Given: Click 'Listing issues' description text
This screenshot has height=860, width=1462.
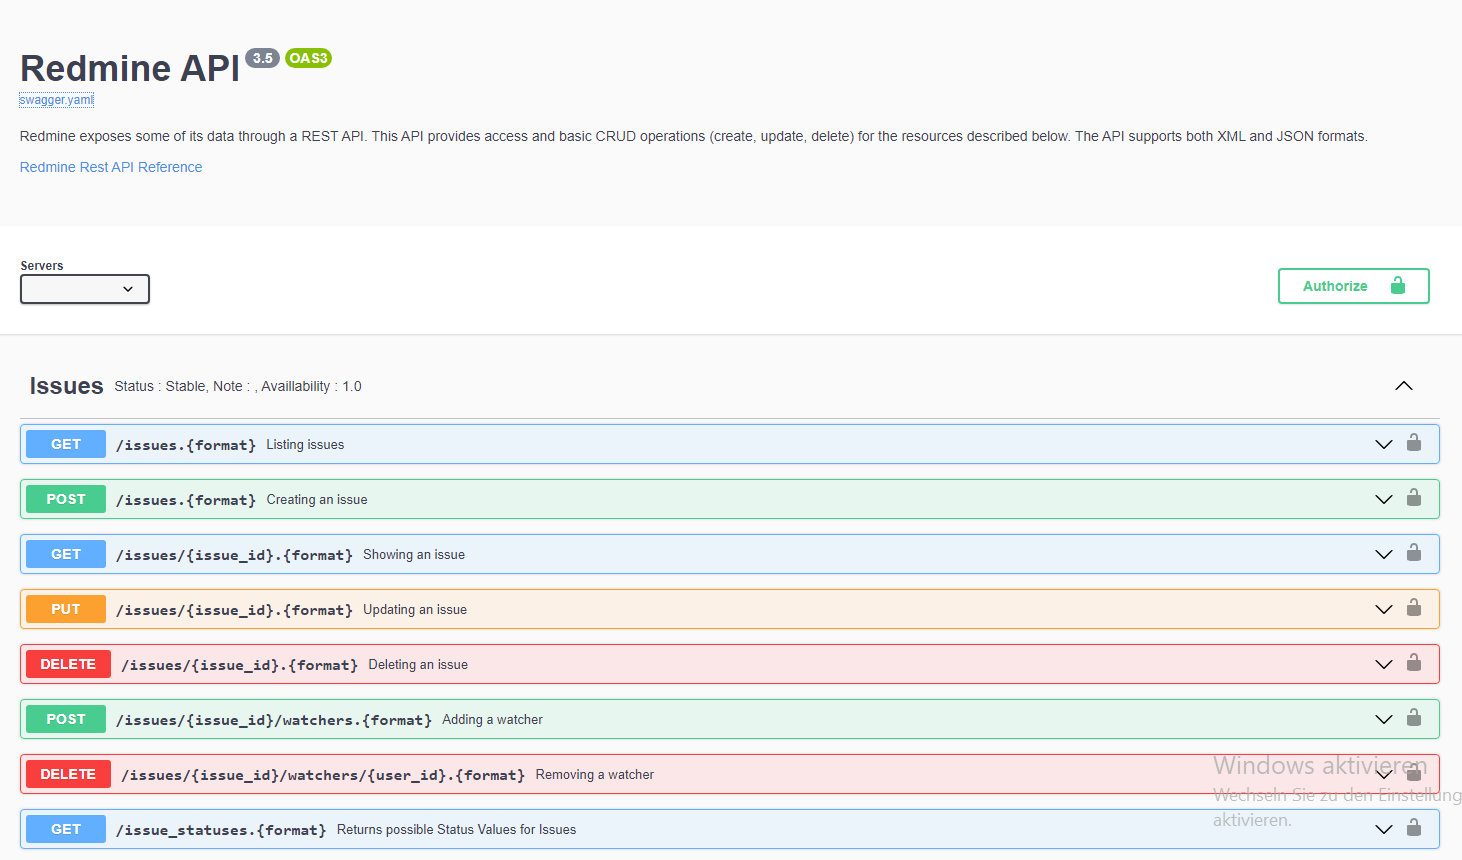Looking at the screenshot, I should coord(305,445).
